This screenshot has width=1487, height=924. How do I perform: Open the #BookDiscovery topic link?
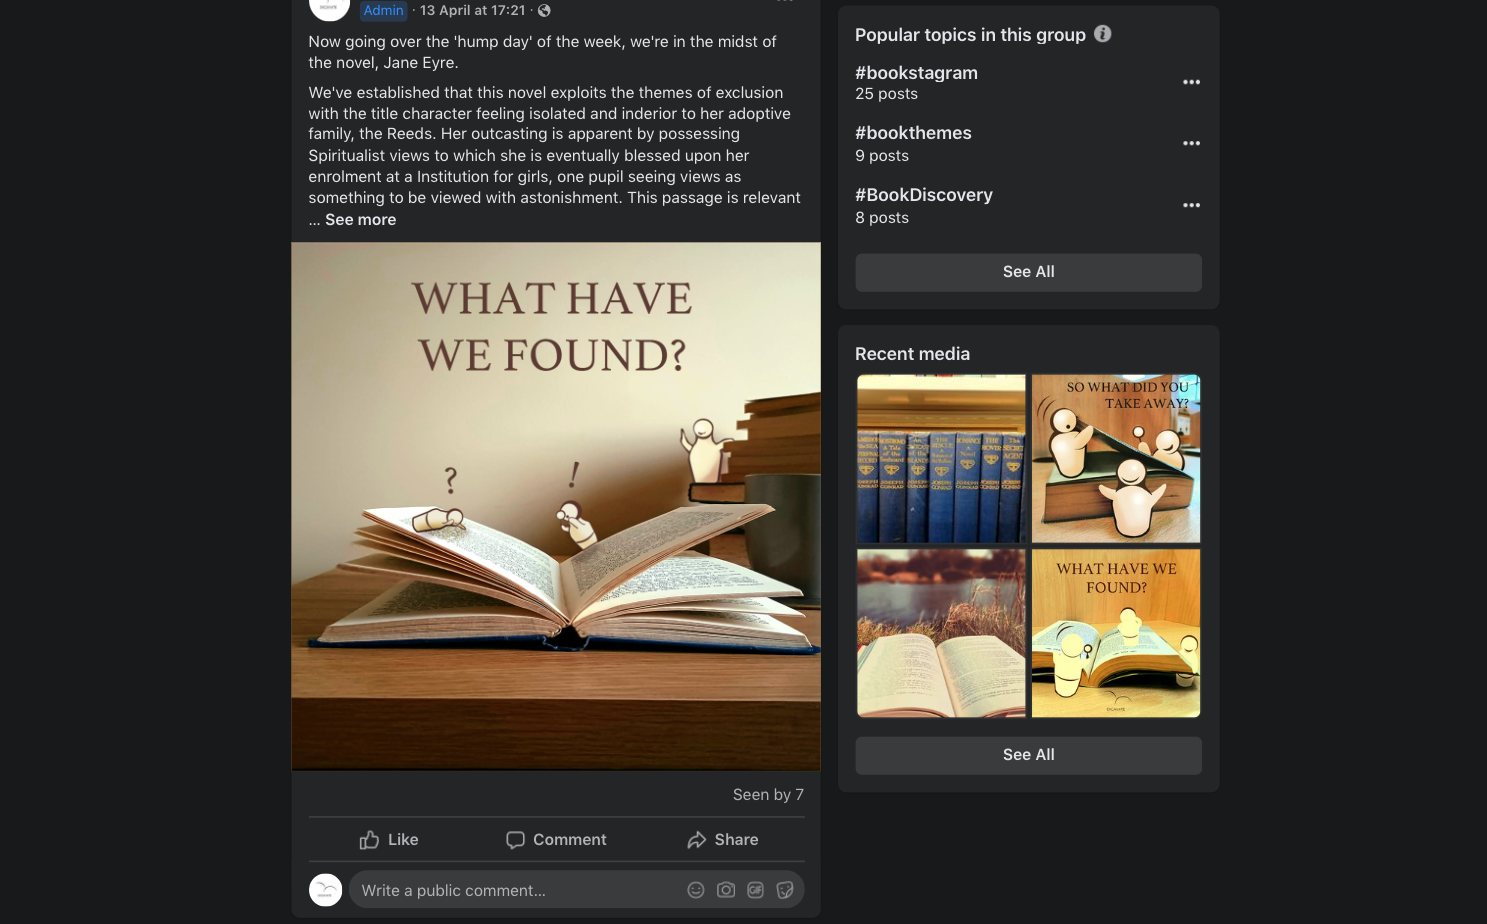click(924, 195)
